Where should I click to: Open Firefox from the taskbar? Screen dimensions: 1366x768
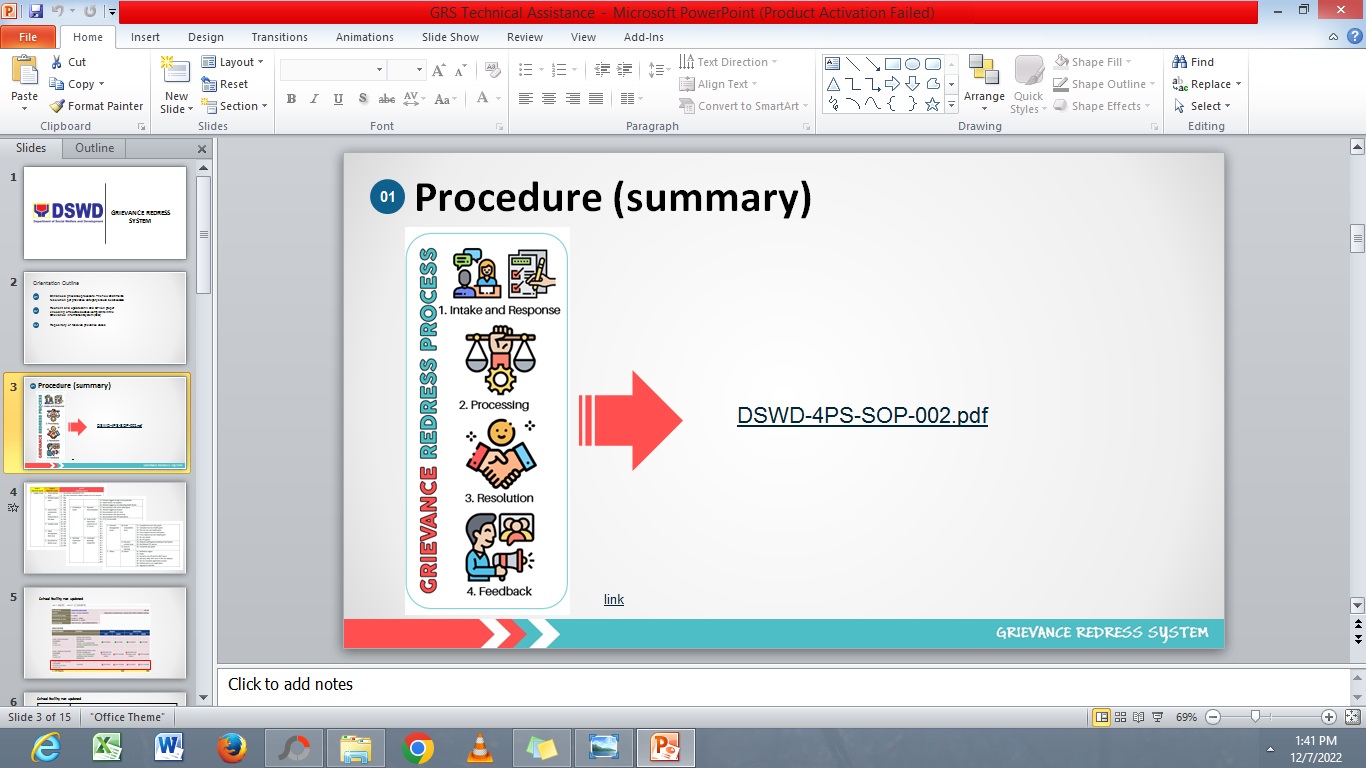[232, 748]
